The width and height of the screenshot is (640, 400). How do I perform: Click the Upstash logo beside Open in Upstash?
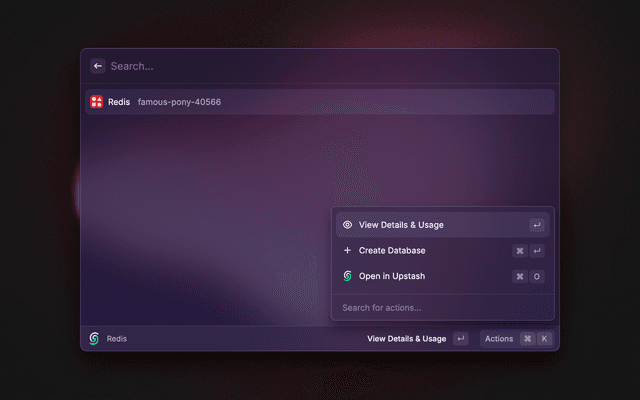[x=347, y=276]
